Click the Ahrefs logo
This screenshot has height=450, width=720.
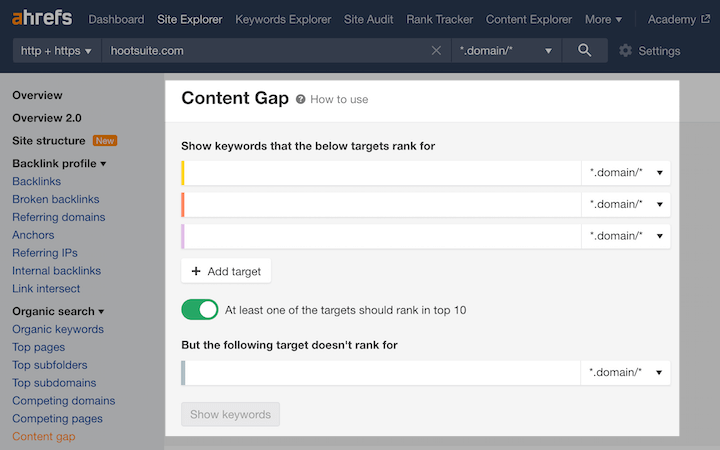tap(42, 19)
